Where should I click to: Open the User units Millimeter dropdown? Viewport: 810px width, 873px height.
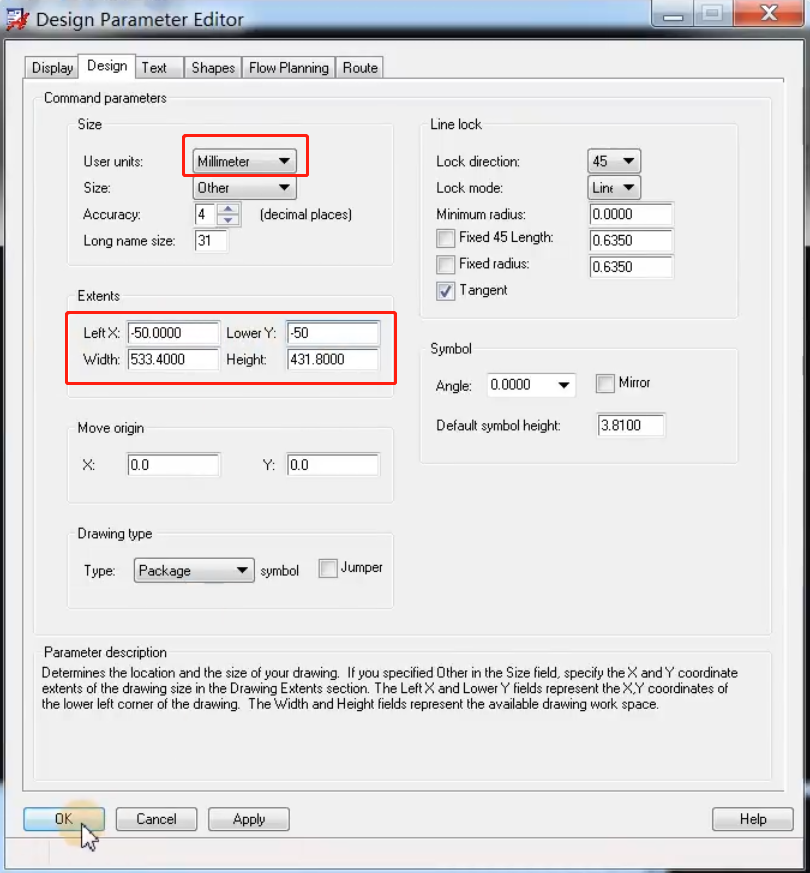tap(245, 161)
